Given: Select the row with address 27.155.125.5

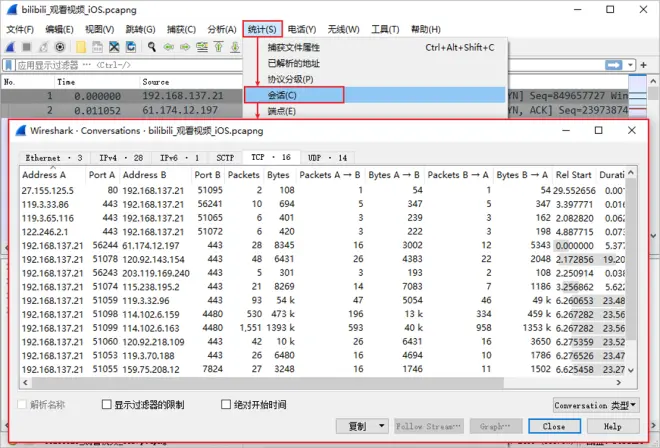Looking at the screenshot, I should [322, 190].
